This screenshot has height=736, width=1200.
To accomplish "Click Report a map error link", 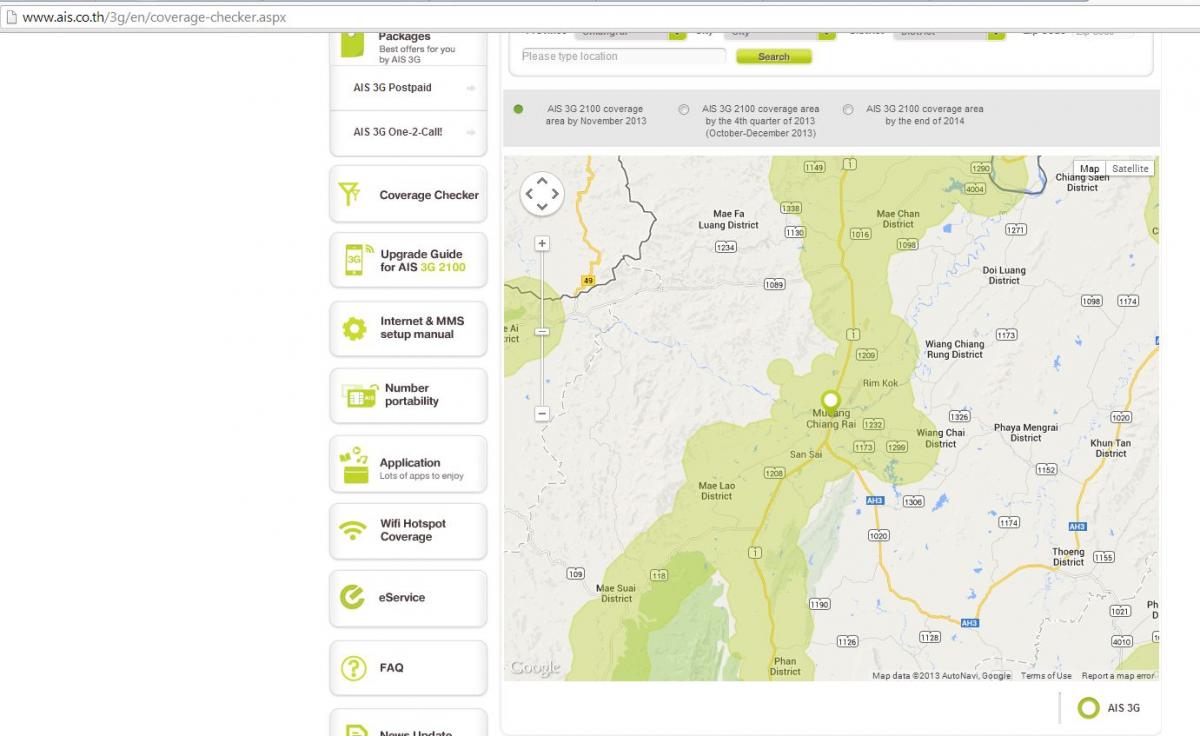I will point(1118,676).
